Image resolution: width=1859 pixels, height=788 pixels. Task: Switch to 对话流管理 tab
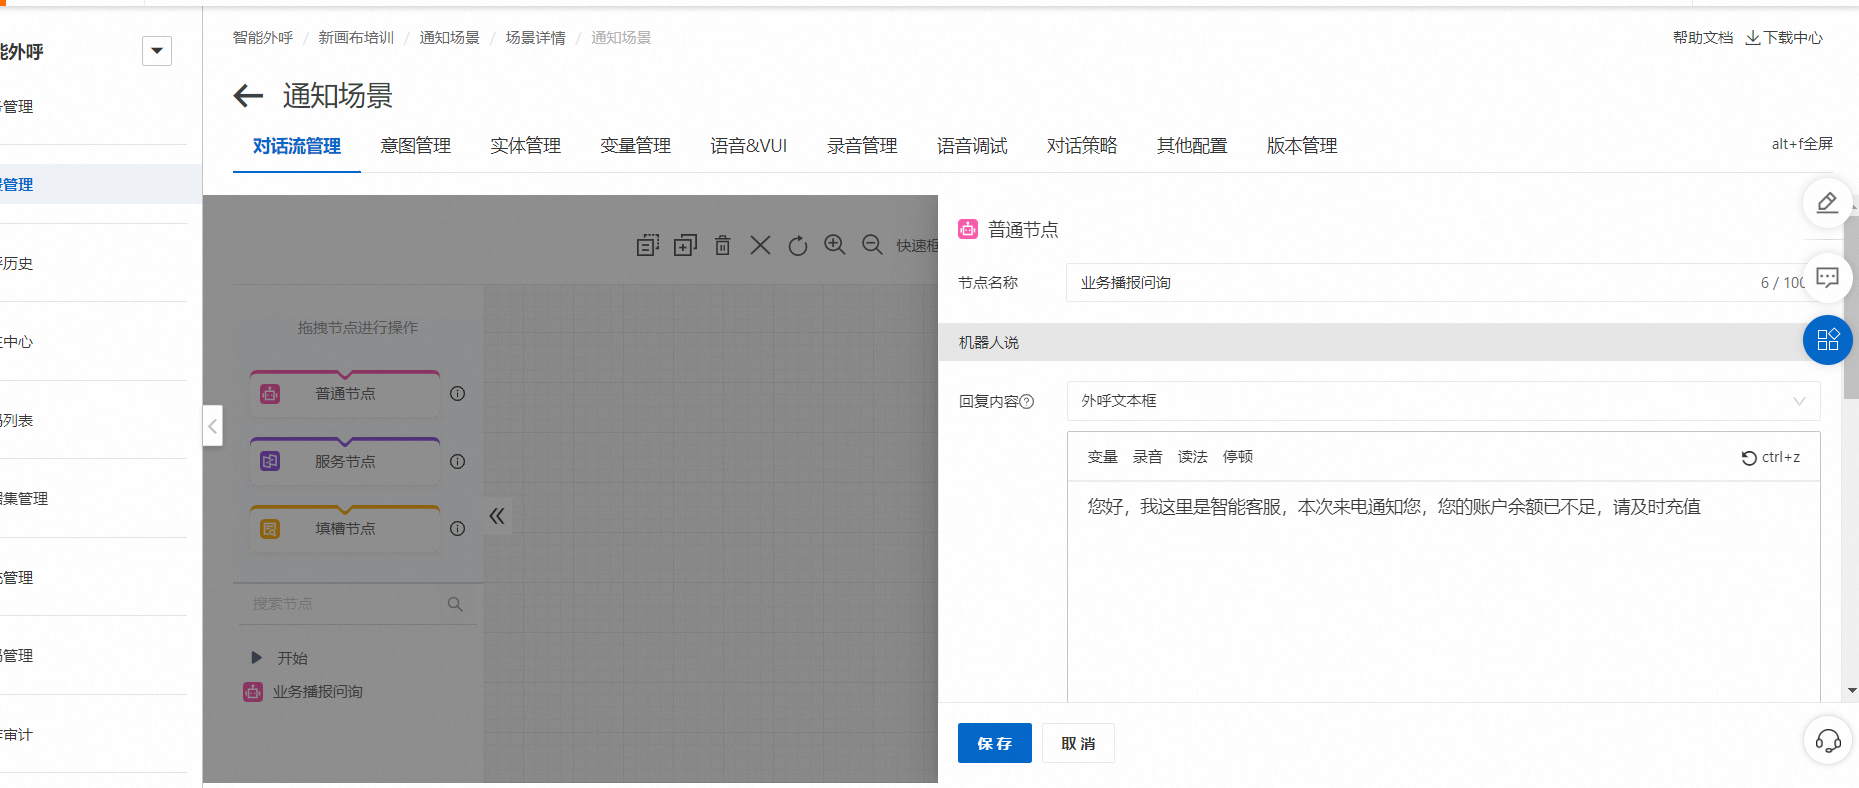click(297, 146)
